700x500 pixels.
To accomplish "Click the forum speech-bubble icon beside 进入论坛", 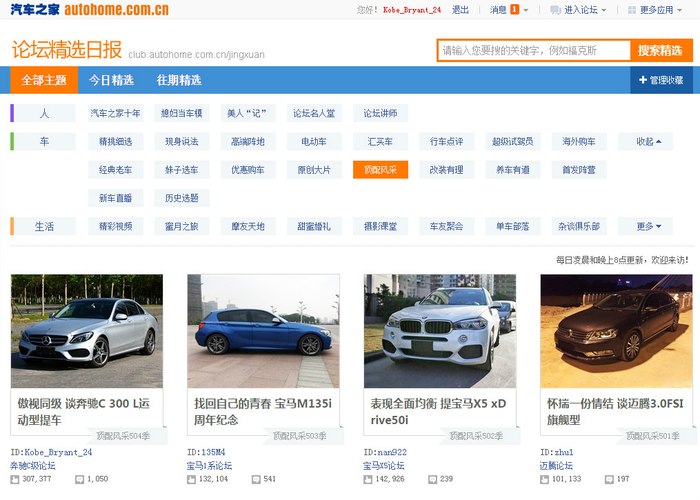I will coord(555,10).
